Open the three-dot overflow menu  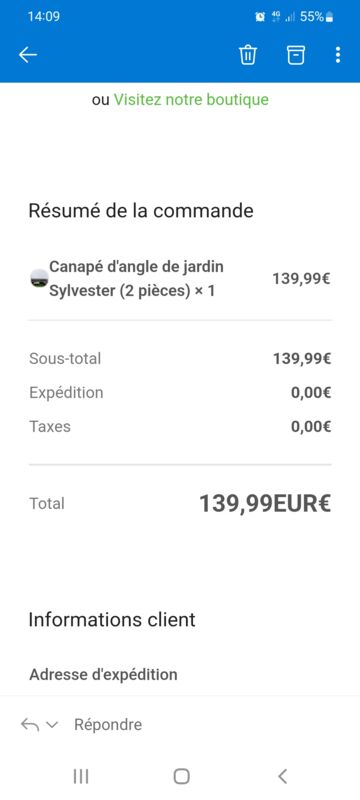click(338, 55)
